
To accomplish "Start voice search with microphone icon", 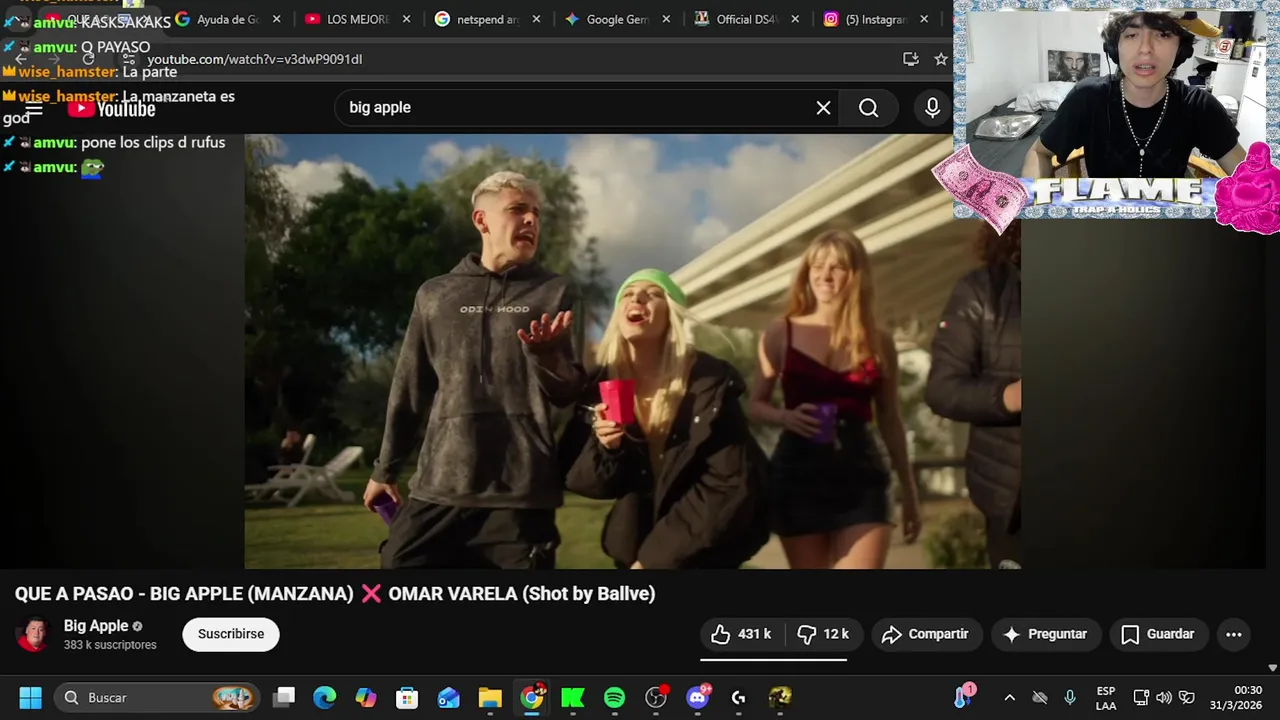I will [932, 108].
